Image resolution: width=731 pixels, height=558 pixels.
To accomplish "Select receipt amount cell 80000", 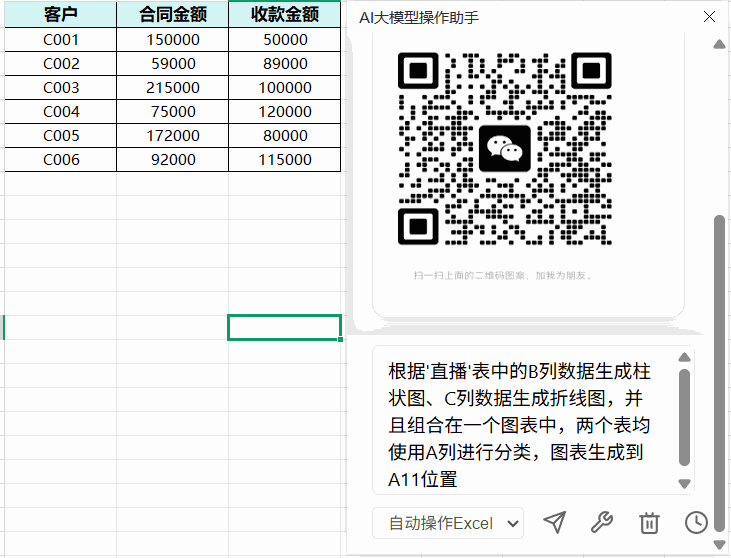I will point(285,136).
